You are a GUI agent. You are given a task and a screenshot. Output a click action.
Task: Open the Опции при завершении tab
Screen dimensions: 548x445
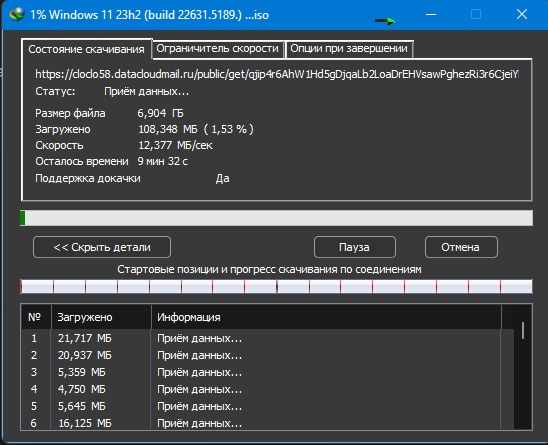click(x=349, y=48)
